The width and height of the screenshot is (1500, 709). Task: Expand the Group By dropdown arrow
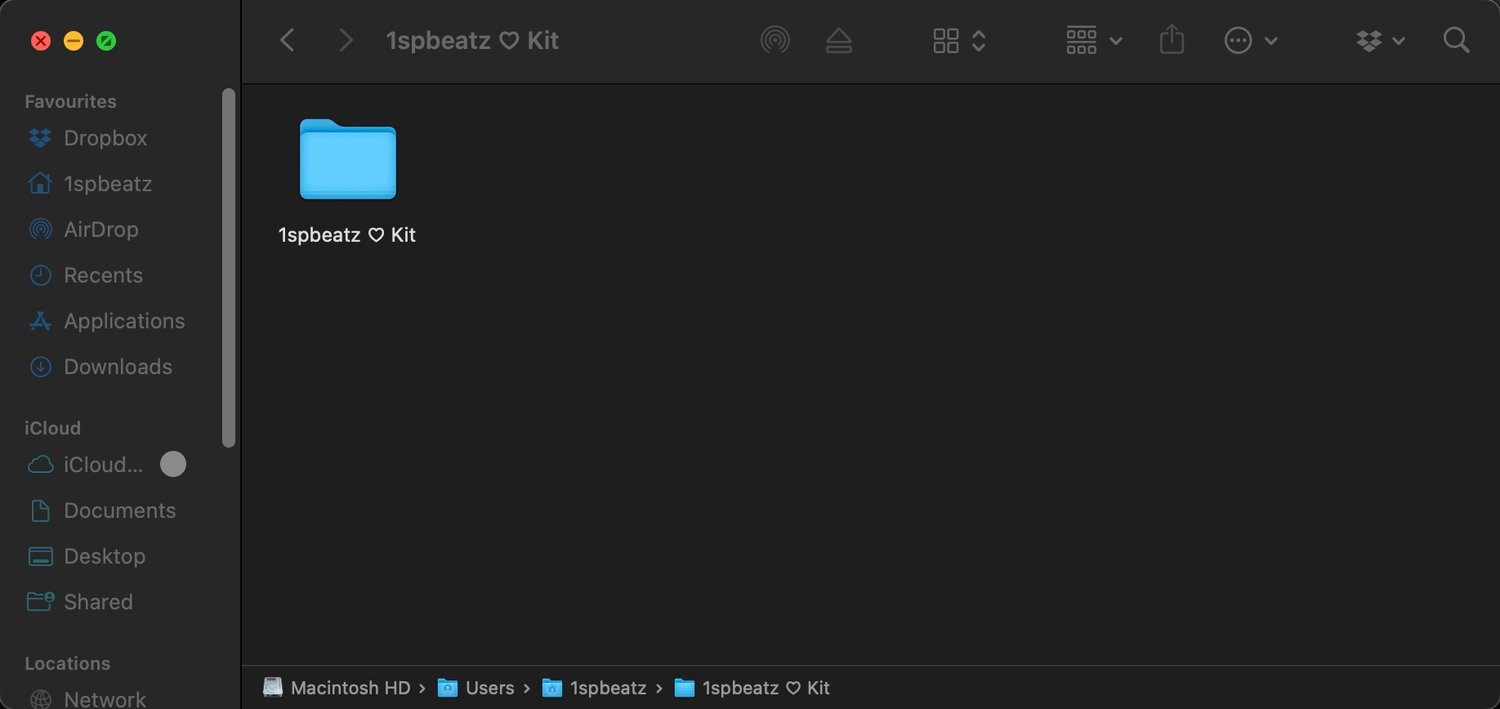[1116, 41]
